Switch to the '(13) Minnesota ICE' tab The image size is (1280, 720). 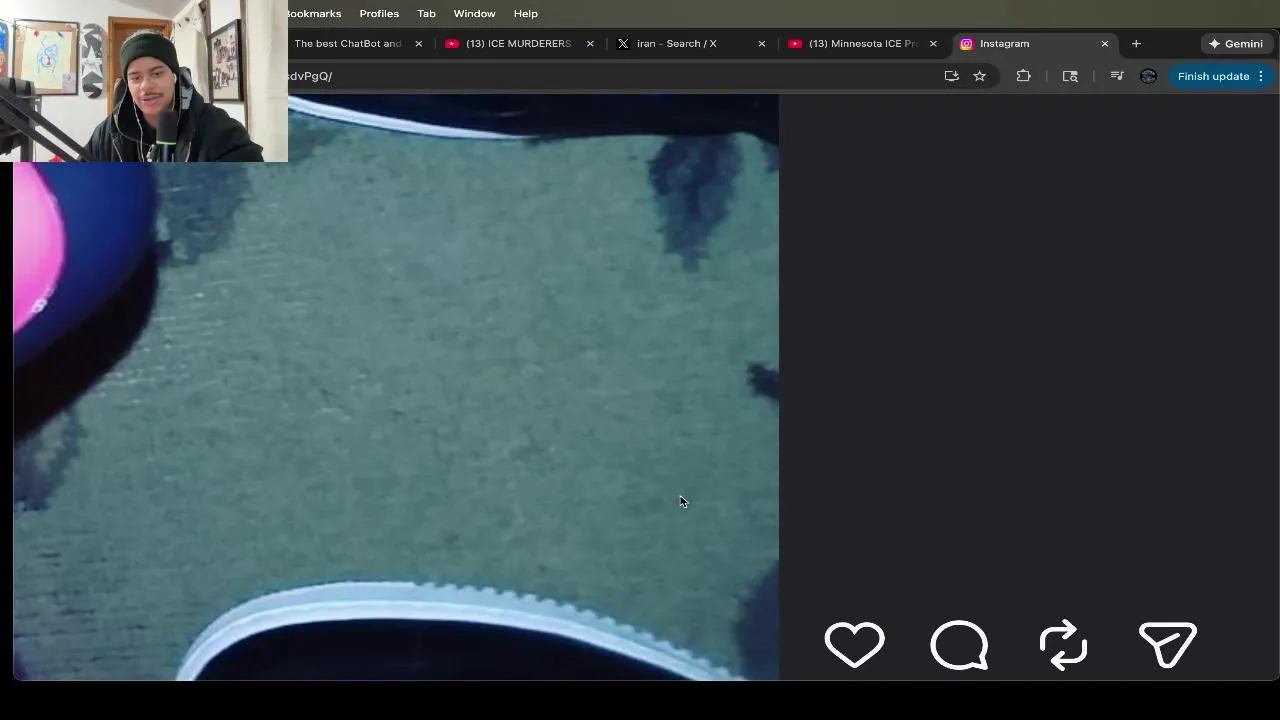tap(862, 44)
